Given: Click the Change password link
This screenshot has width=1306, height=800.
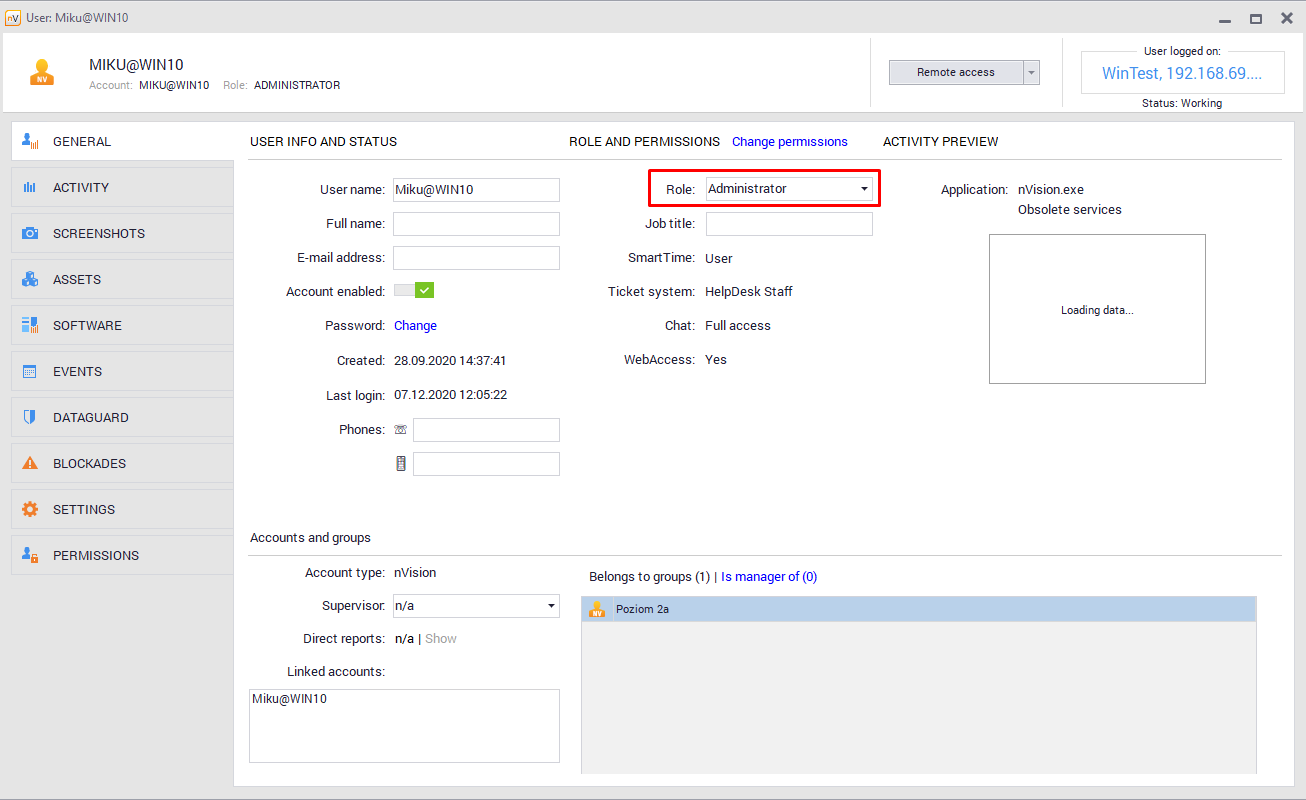Looking at the screenshot, I should 415,326.
